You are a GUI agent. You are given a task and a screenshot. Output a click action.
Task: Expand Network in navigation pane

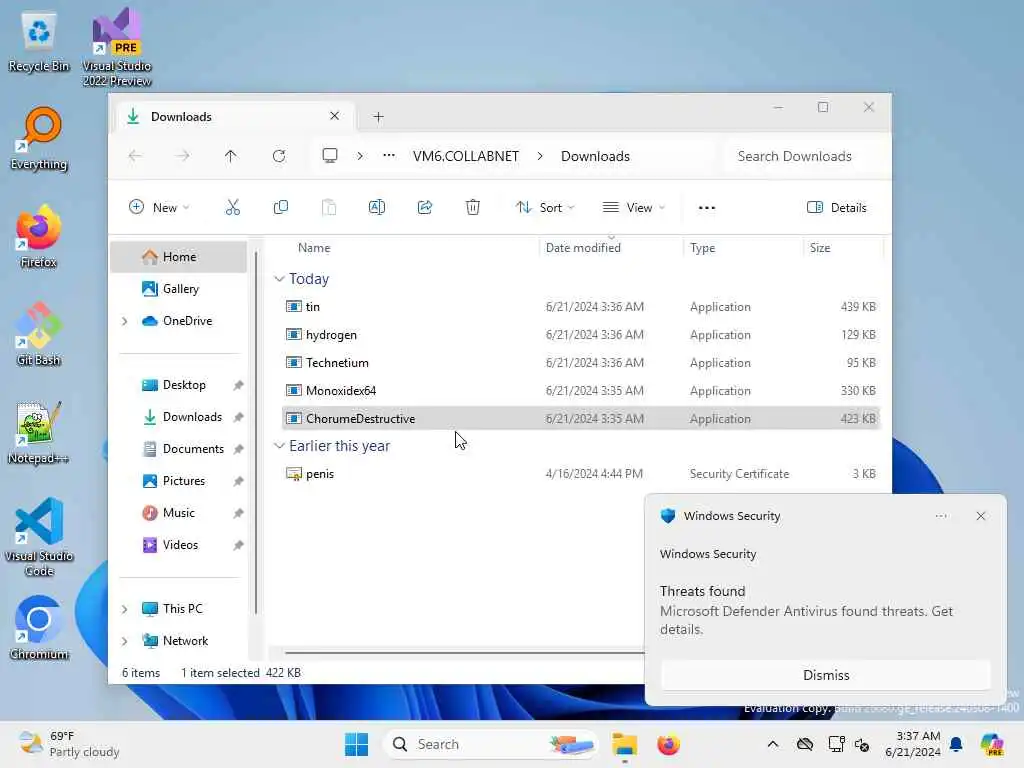point(124,641)
